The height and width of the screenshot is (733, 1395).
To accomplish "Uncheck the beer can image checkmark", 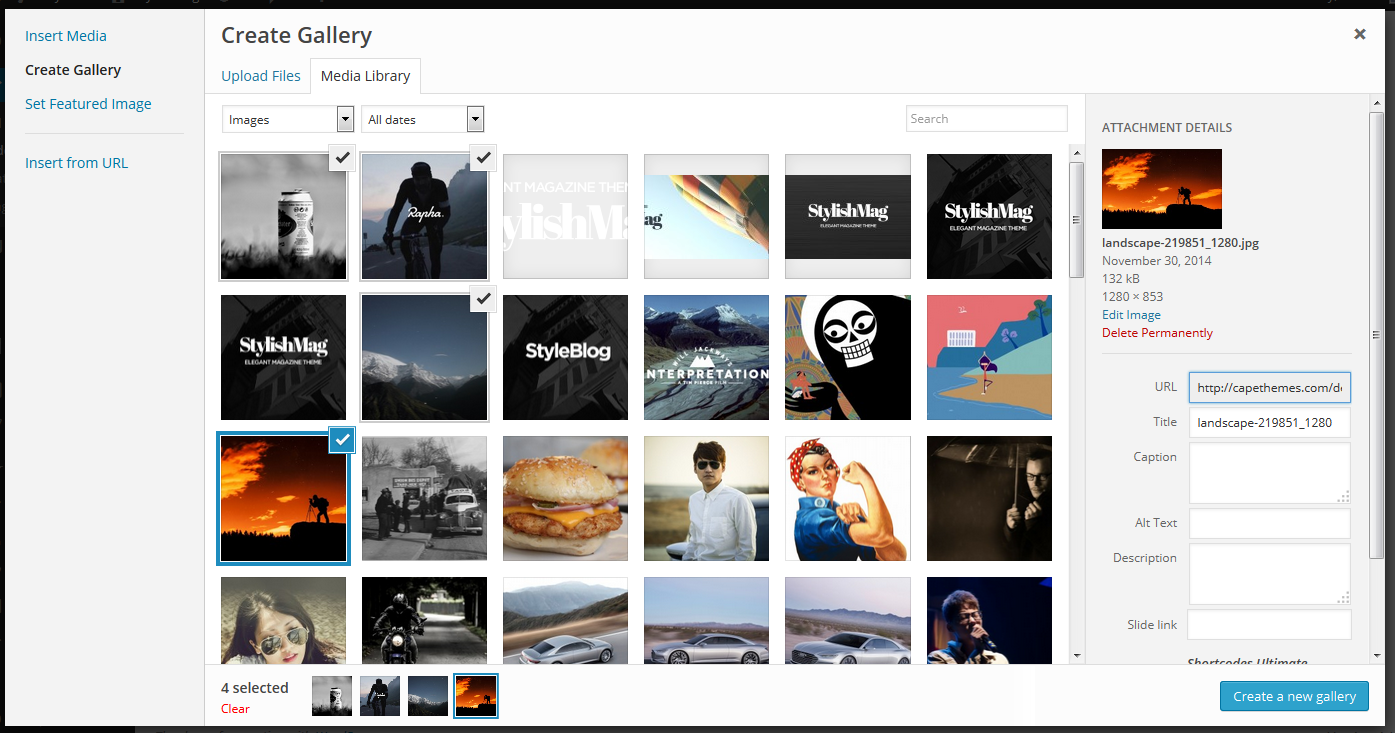I will [342, 157].
